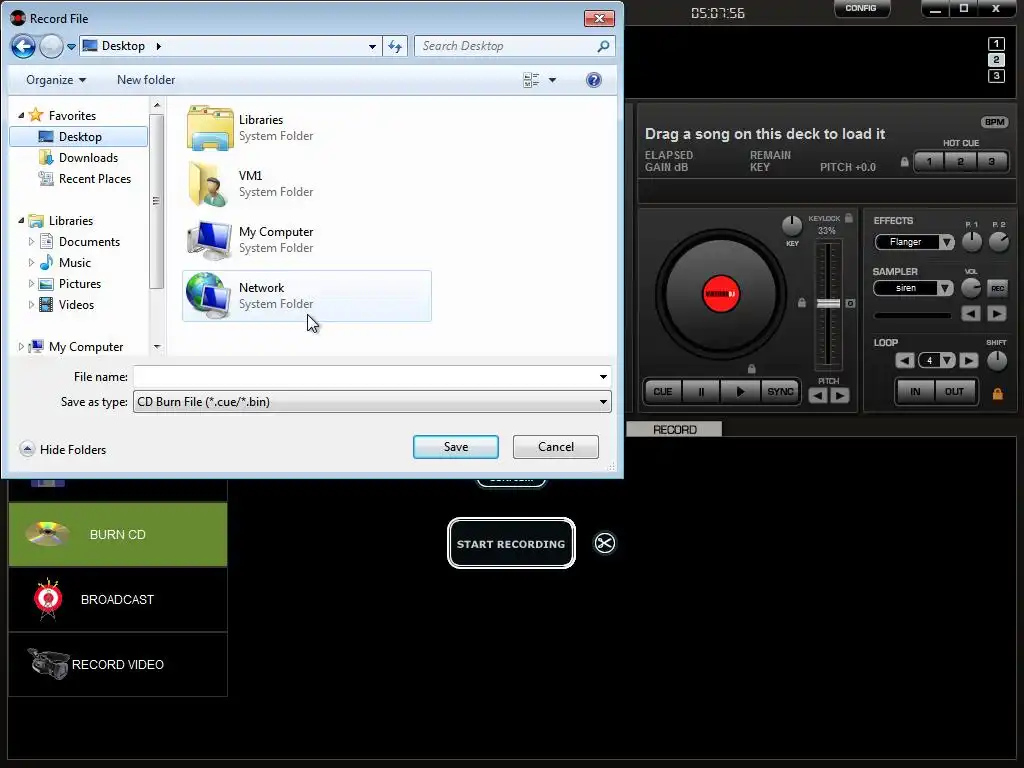Select the Network system folder item
Viewport: 1024px width, 768px height.
(x=306, y=296)
